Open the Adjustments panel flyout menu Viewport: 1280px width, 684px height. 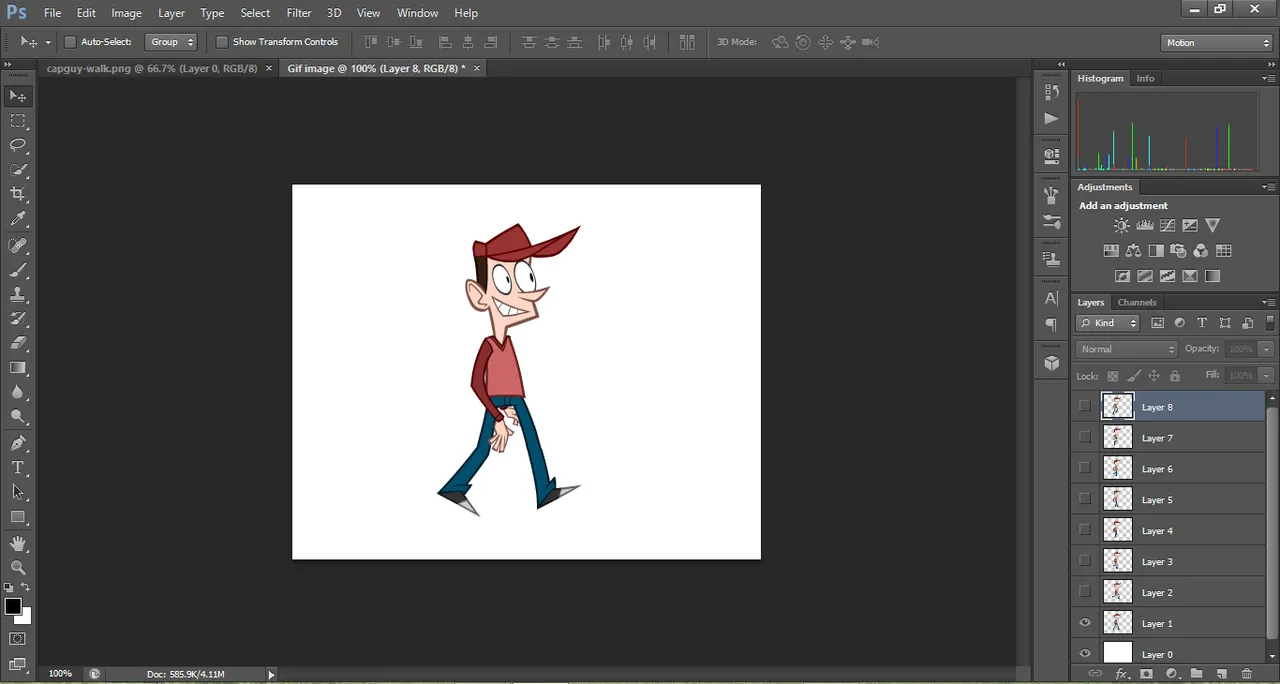click(1268, 187)
